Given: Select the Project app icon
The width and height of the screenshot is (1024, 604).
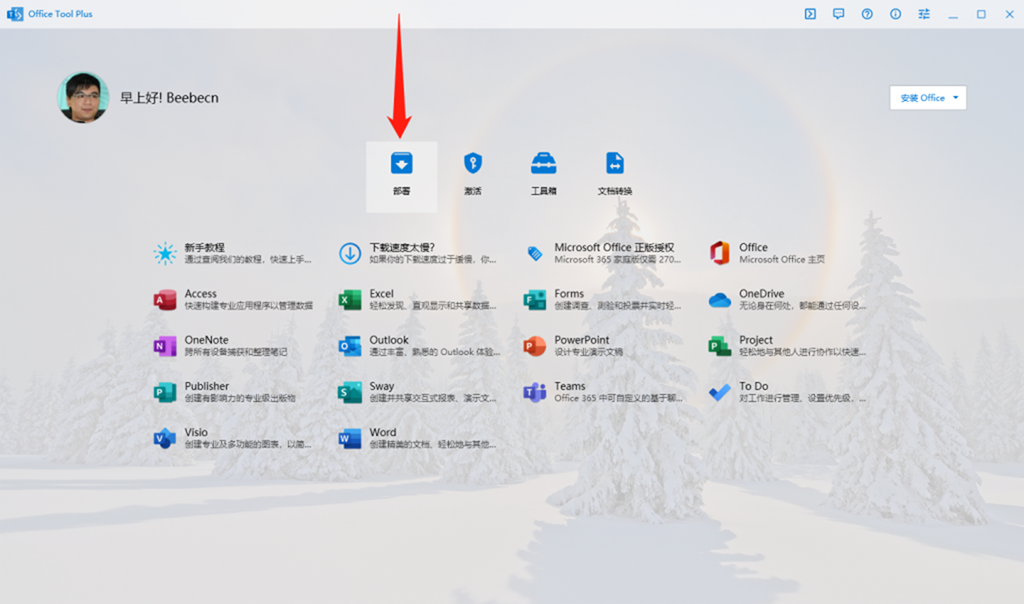Looking at the screenshot, I should (720, 346).
